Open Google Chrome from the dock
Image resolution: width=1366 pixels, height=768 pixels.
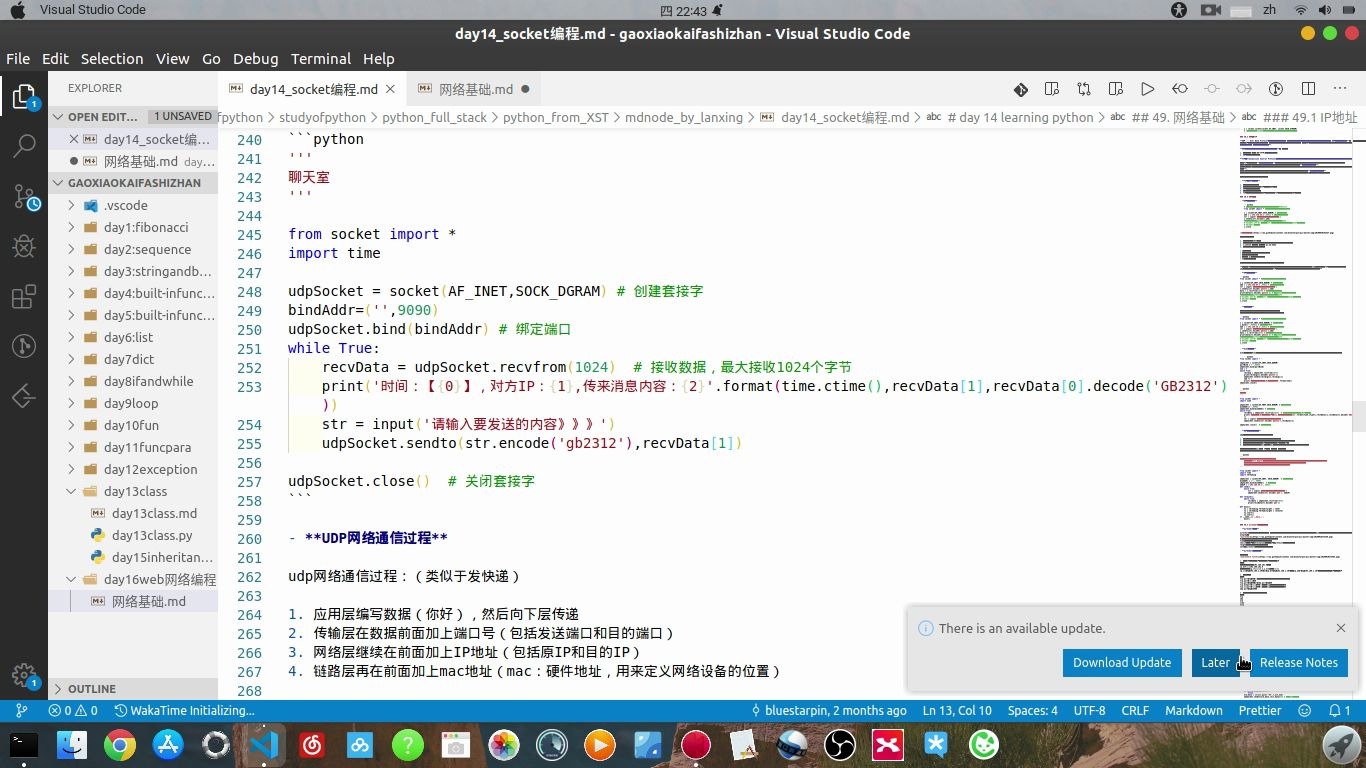pyautogui.click(x=120, y=744)
